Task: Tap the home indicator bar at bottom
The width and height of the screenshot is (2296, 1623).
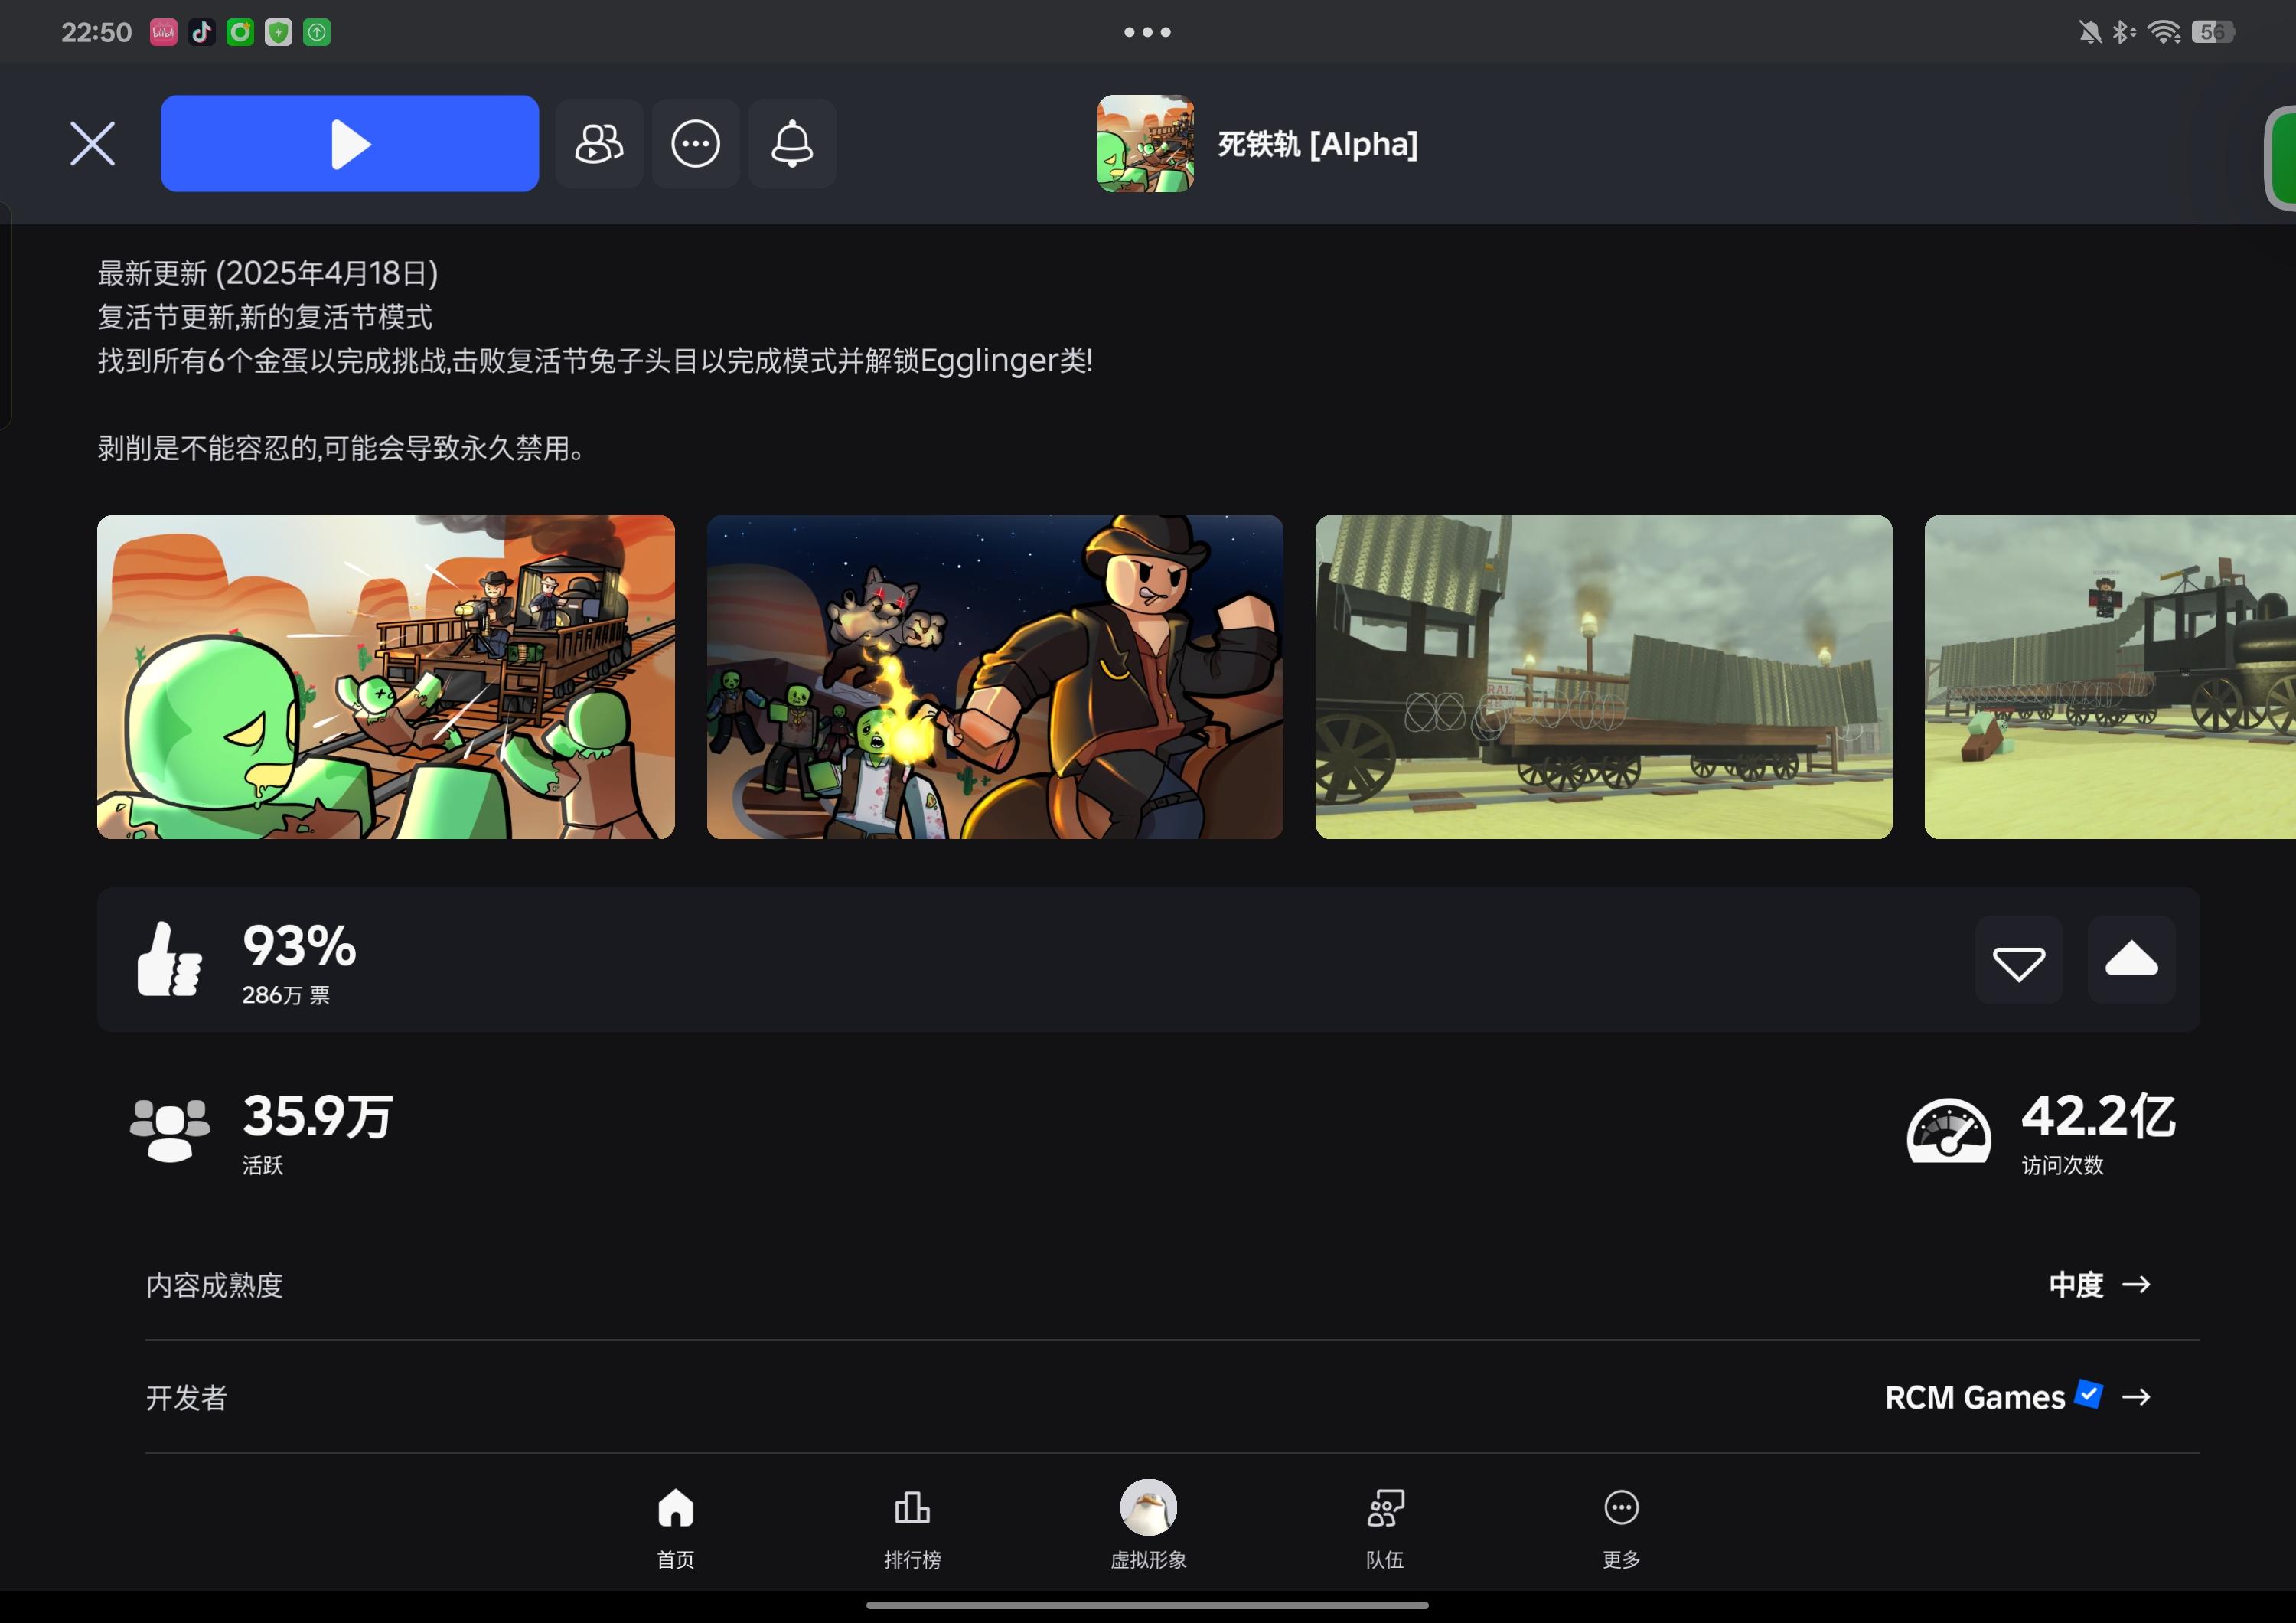Action: coord(1147,1605)
